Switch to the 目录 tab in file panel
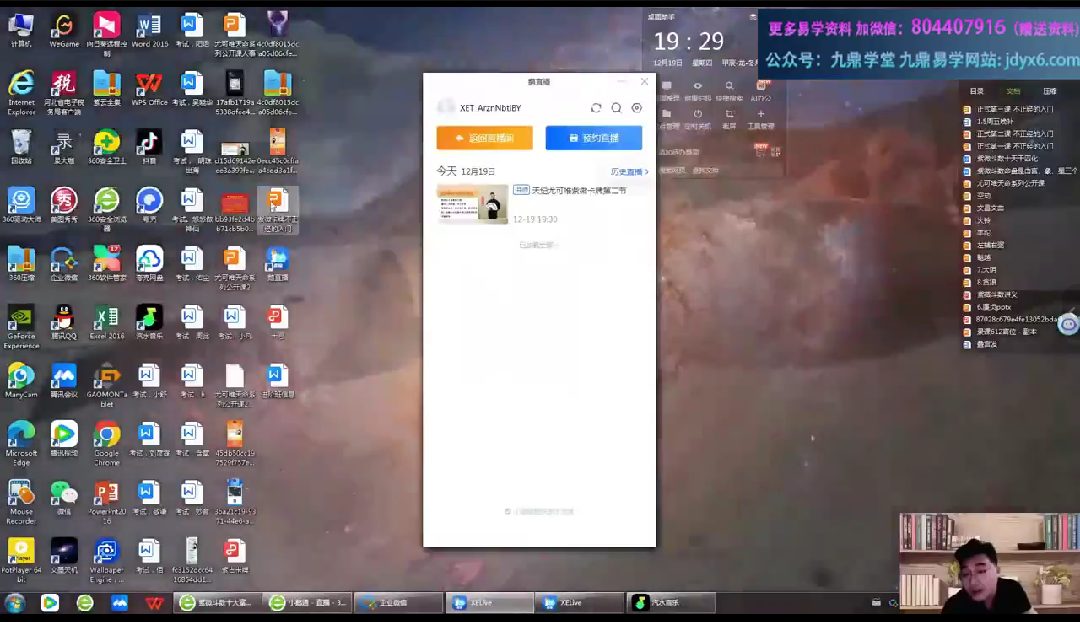This screenshot has width=1080, height=622. pos(977,91)
